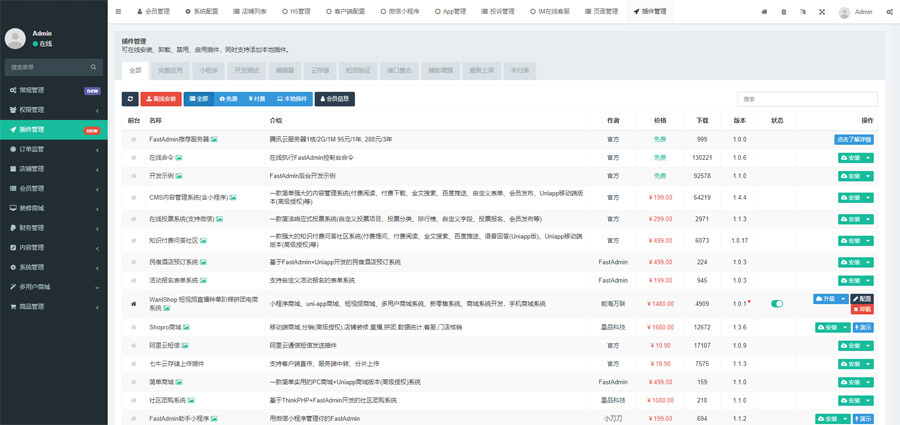The image size is (900, 425).
Task: Click the home icon in top-right header
Action: 765,12
